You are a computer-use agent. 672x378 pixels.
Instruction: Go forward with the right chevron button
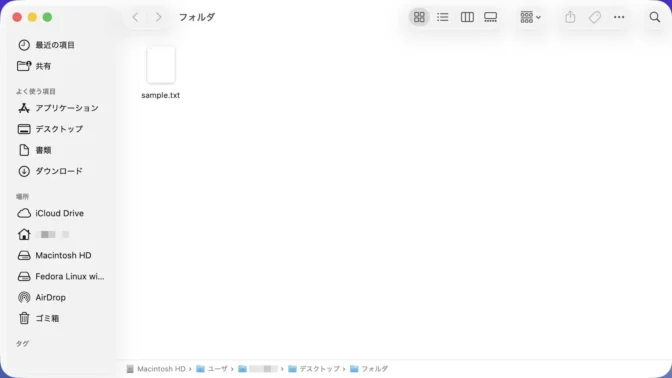pos(159,17)
